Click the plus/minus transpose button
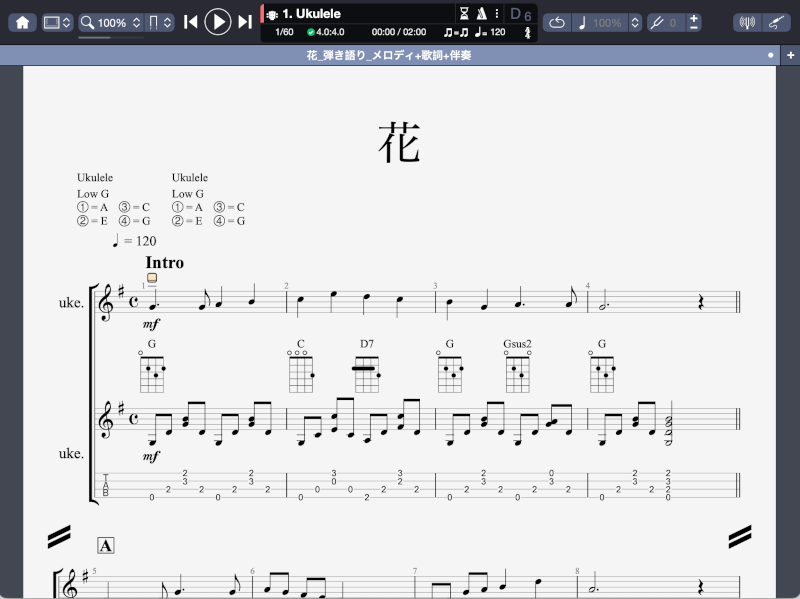Screen dimensions: 800x599 tap(694, 22)
